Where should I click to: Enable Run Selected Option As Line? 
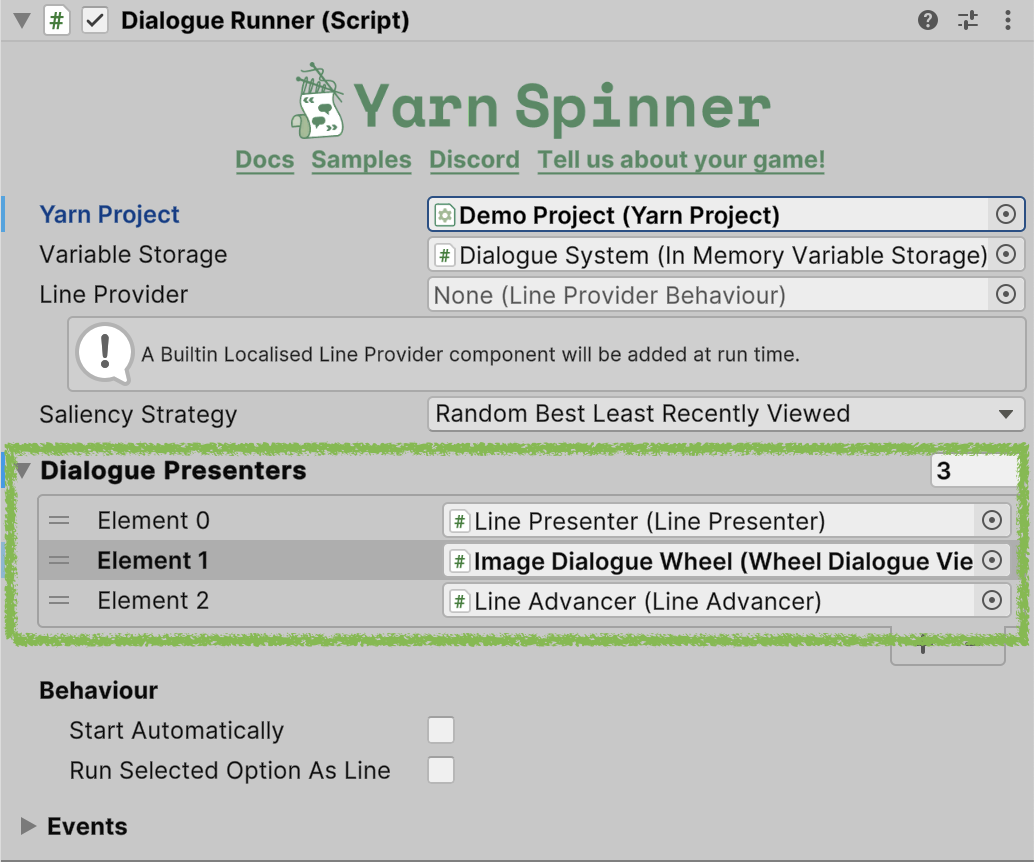pos(441,770)
